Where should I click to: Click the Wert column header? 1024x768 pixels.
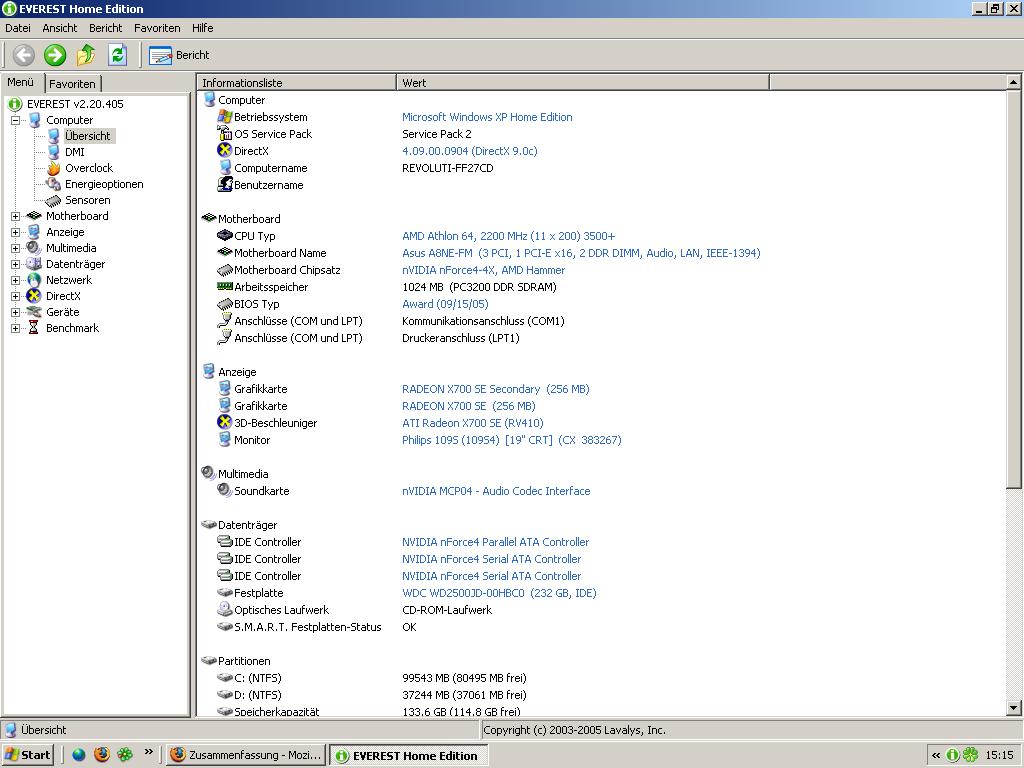coord(583,82)
